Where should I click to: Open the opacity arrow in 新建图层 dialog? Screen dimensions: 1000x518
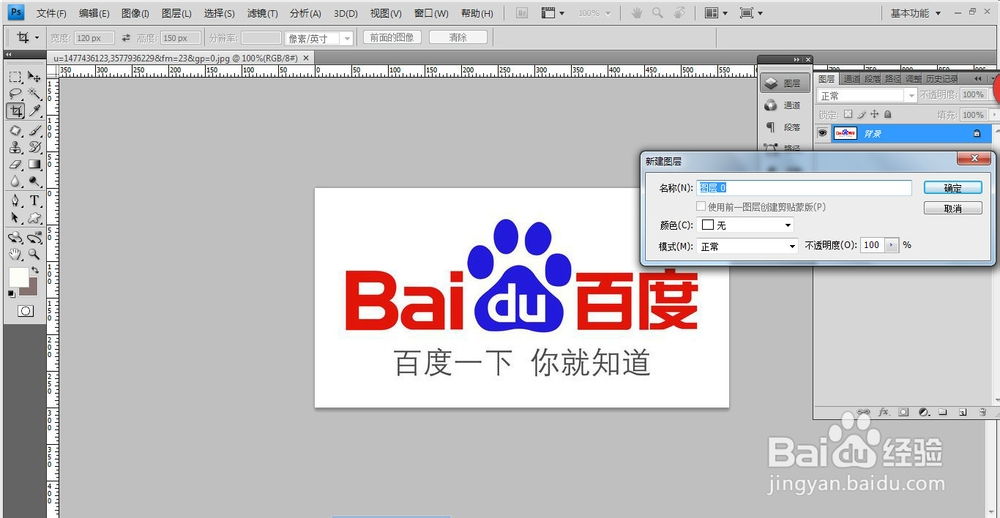[892, 245]
